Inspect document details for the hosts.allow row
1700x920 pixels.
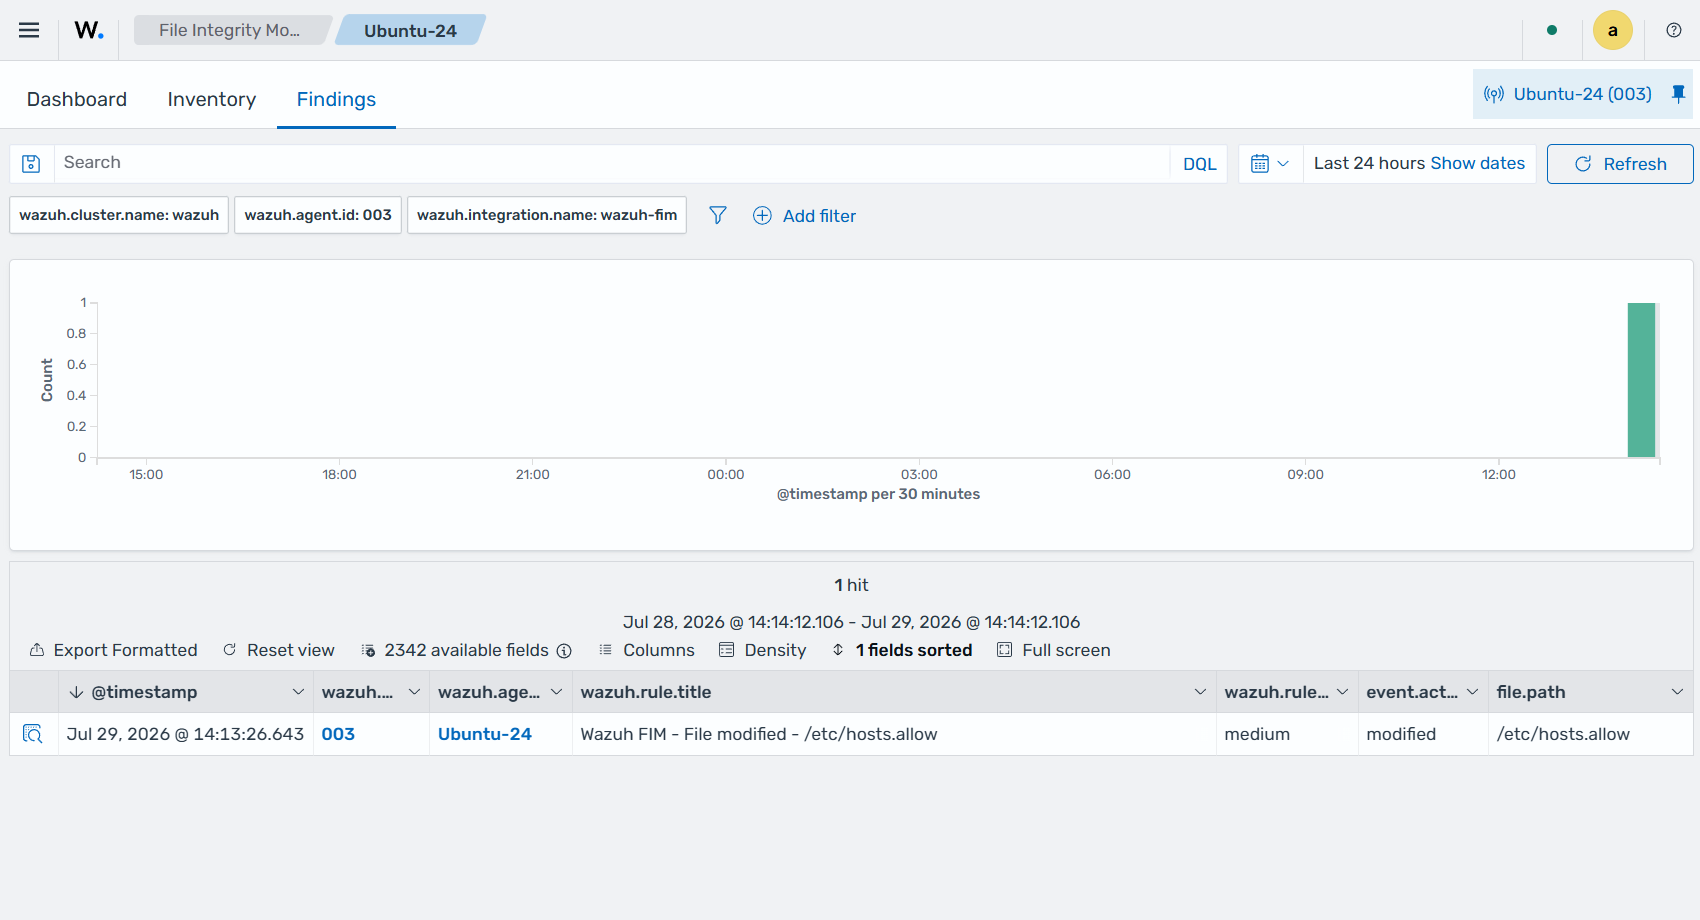33,734
